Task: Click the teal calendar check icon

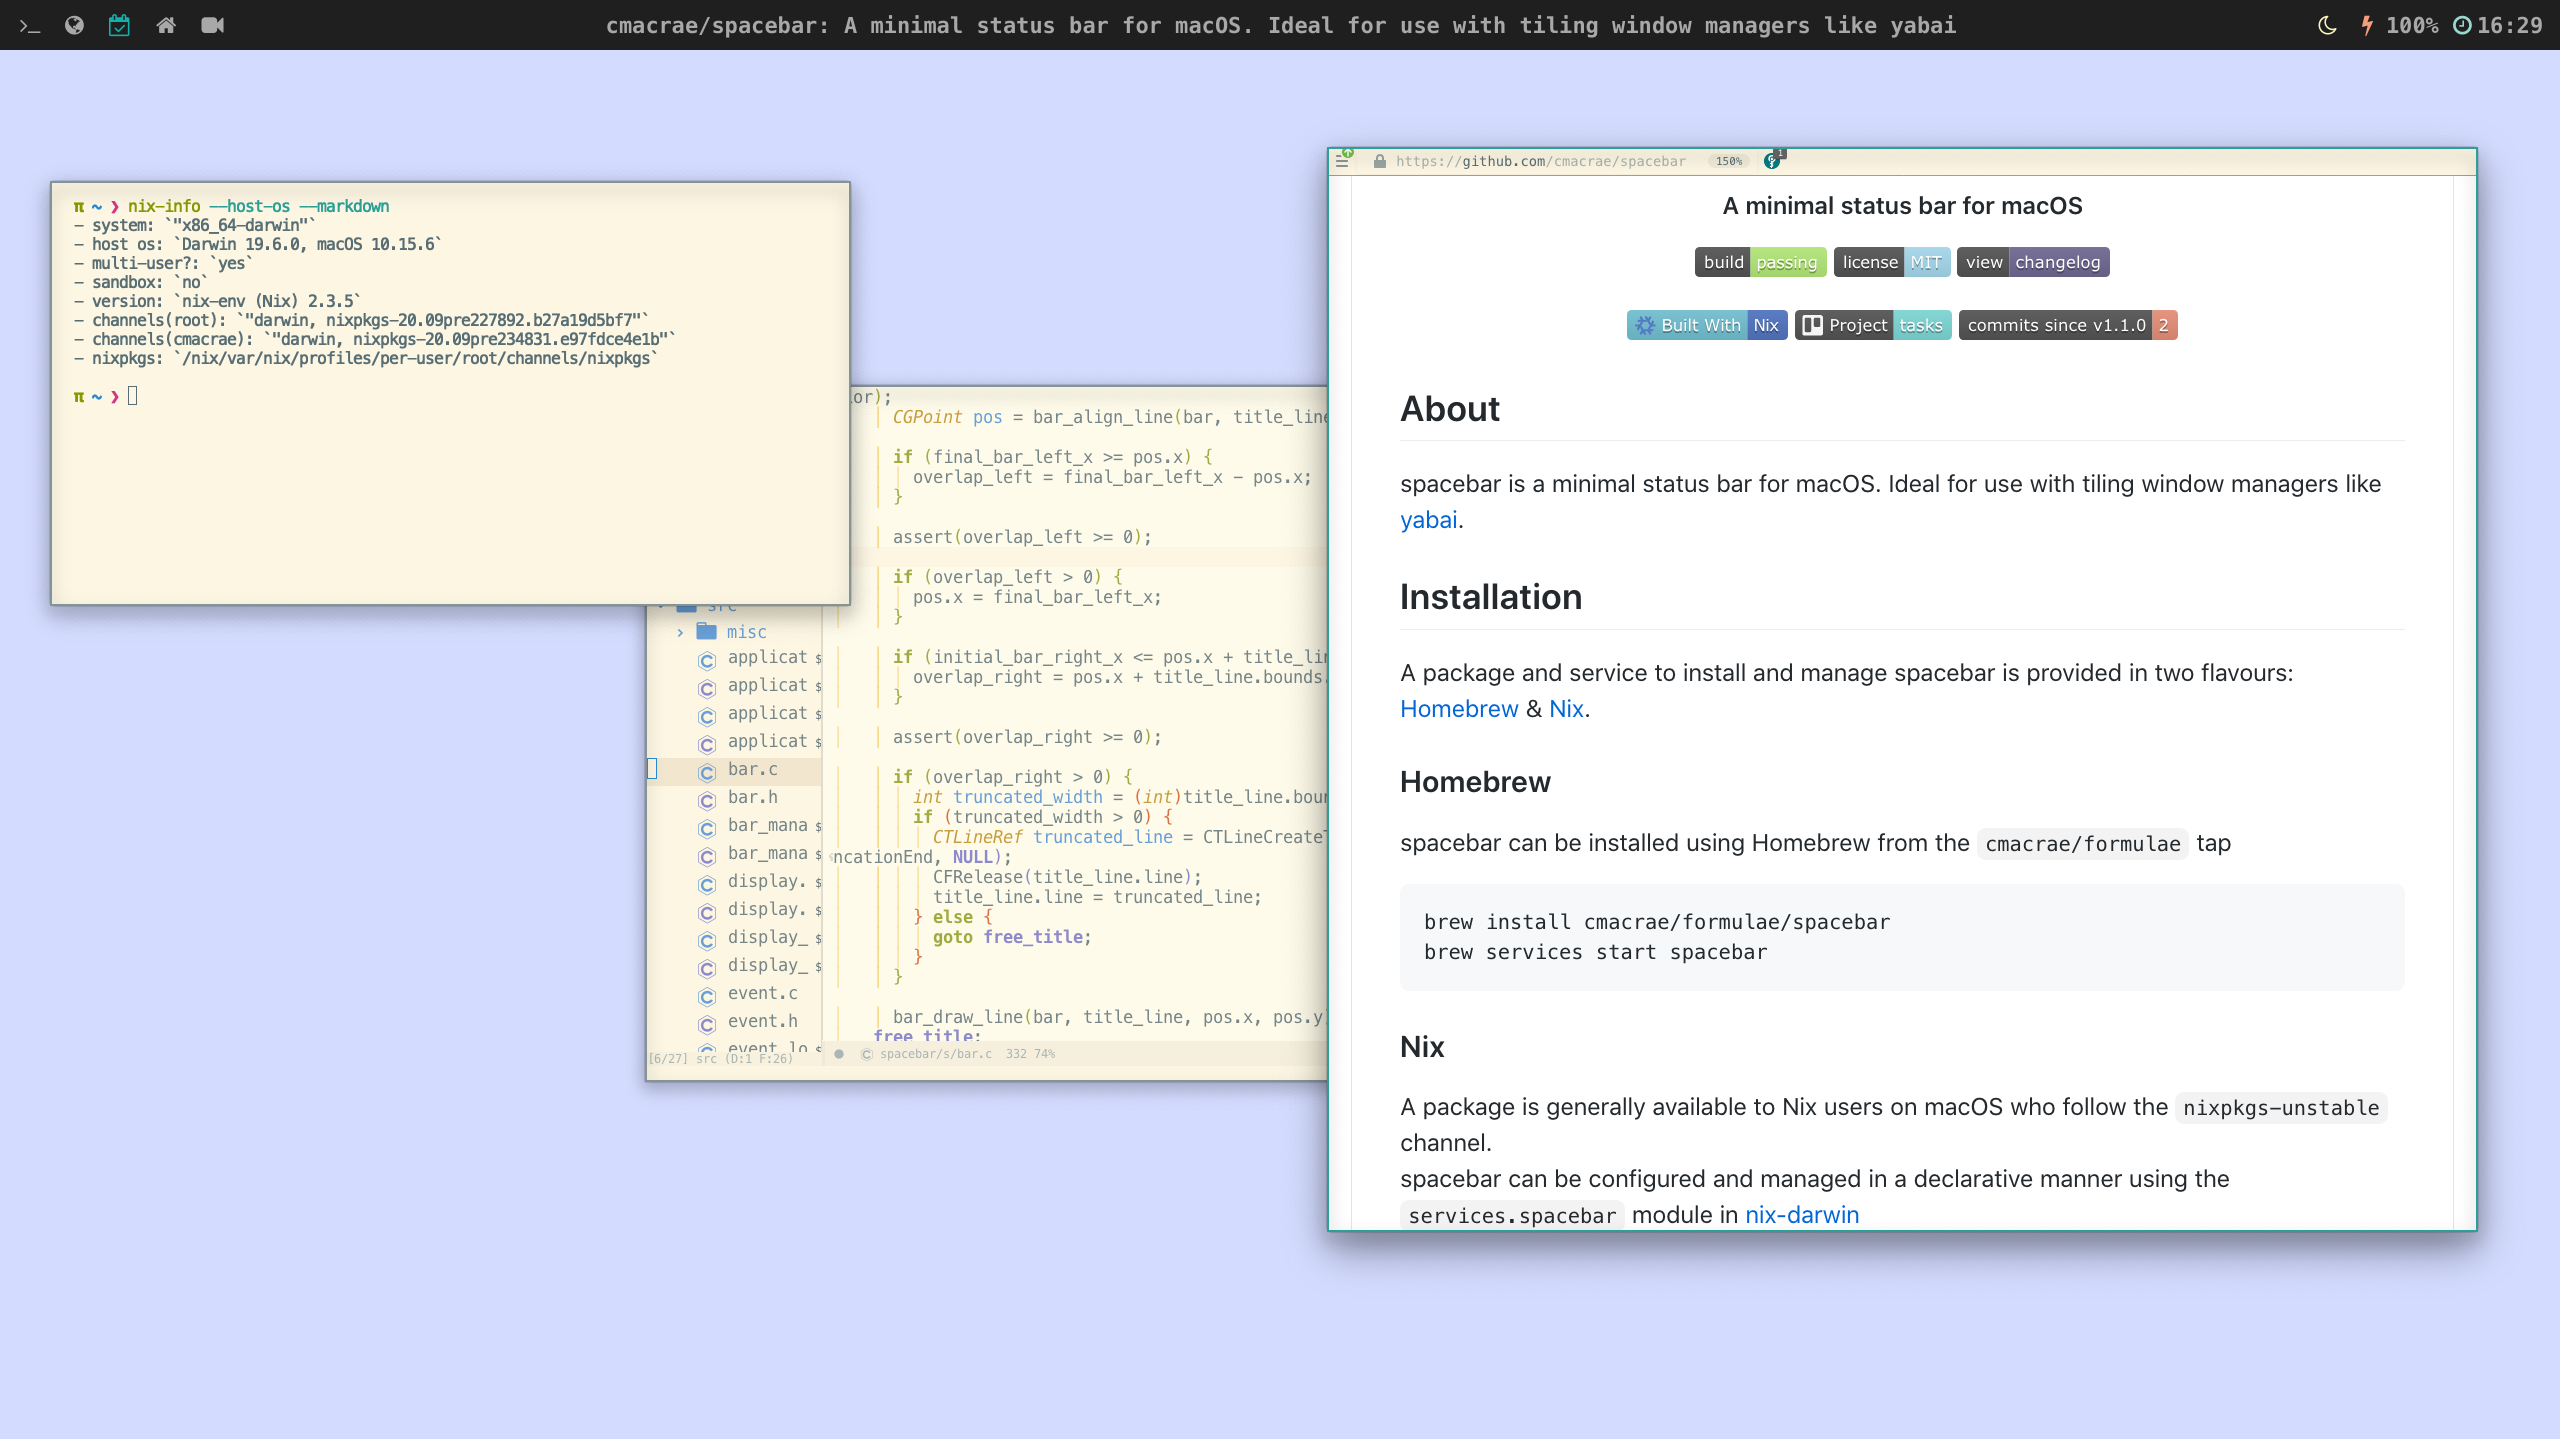Action: click(x=119, y=25)
